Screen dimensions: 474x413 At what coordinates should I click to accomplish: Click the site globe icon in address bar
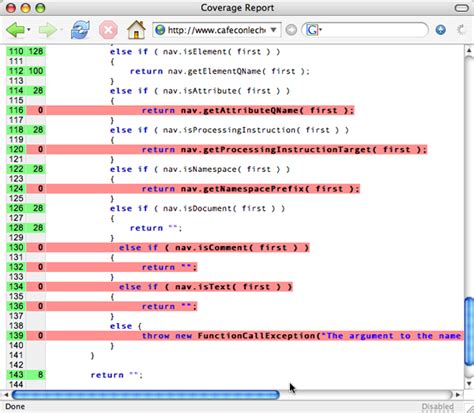tap(160, 30)
